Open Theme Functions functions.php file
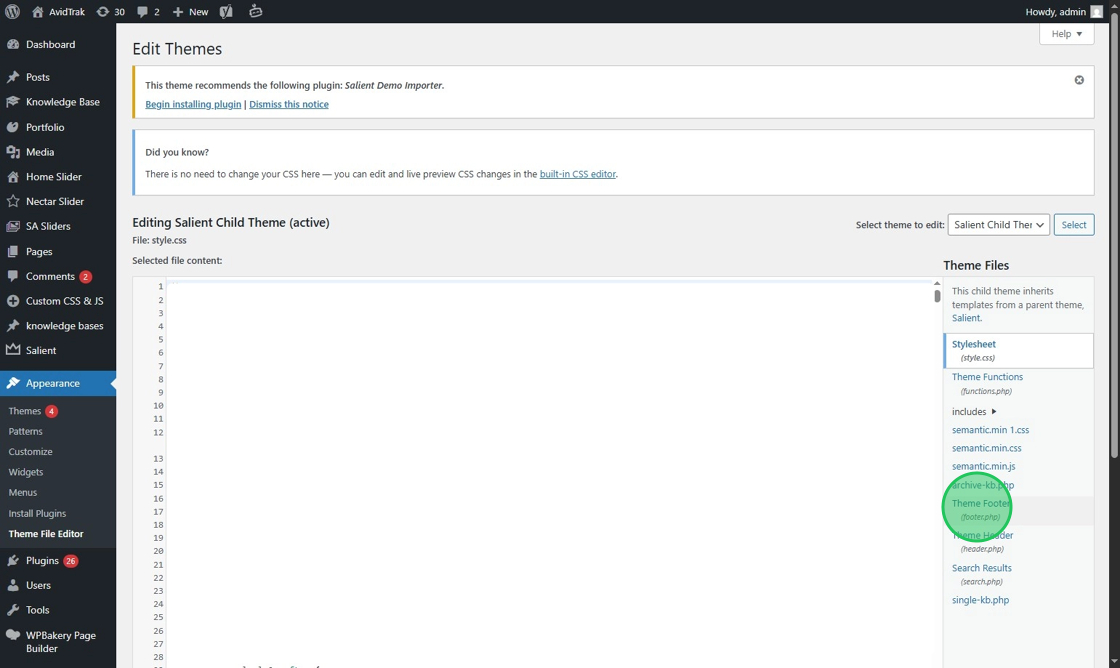The height and width of the screenshot is (668, 1120). click(x=987, y=383)
